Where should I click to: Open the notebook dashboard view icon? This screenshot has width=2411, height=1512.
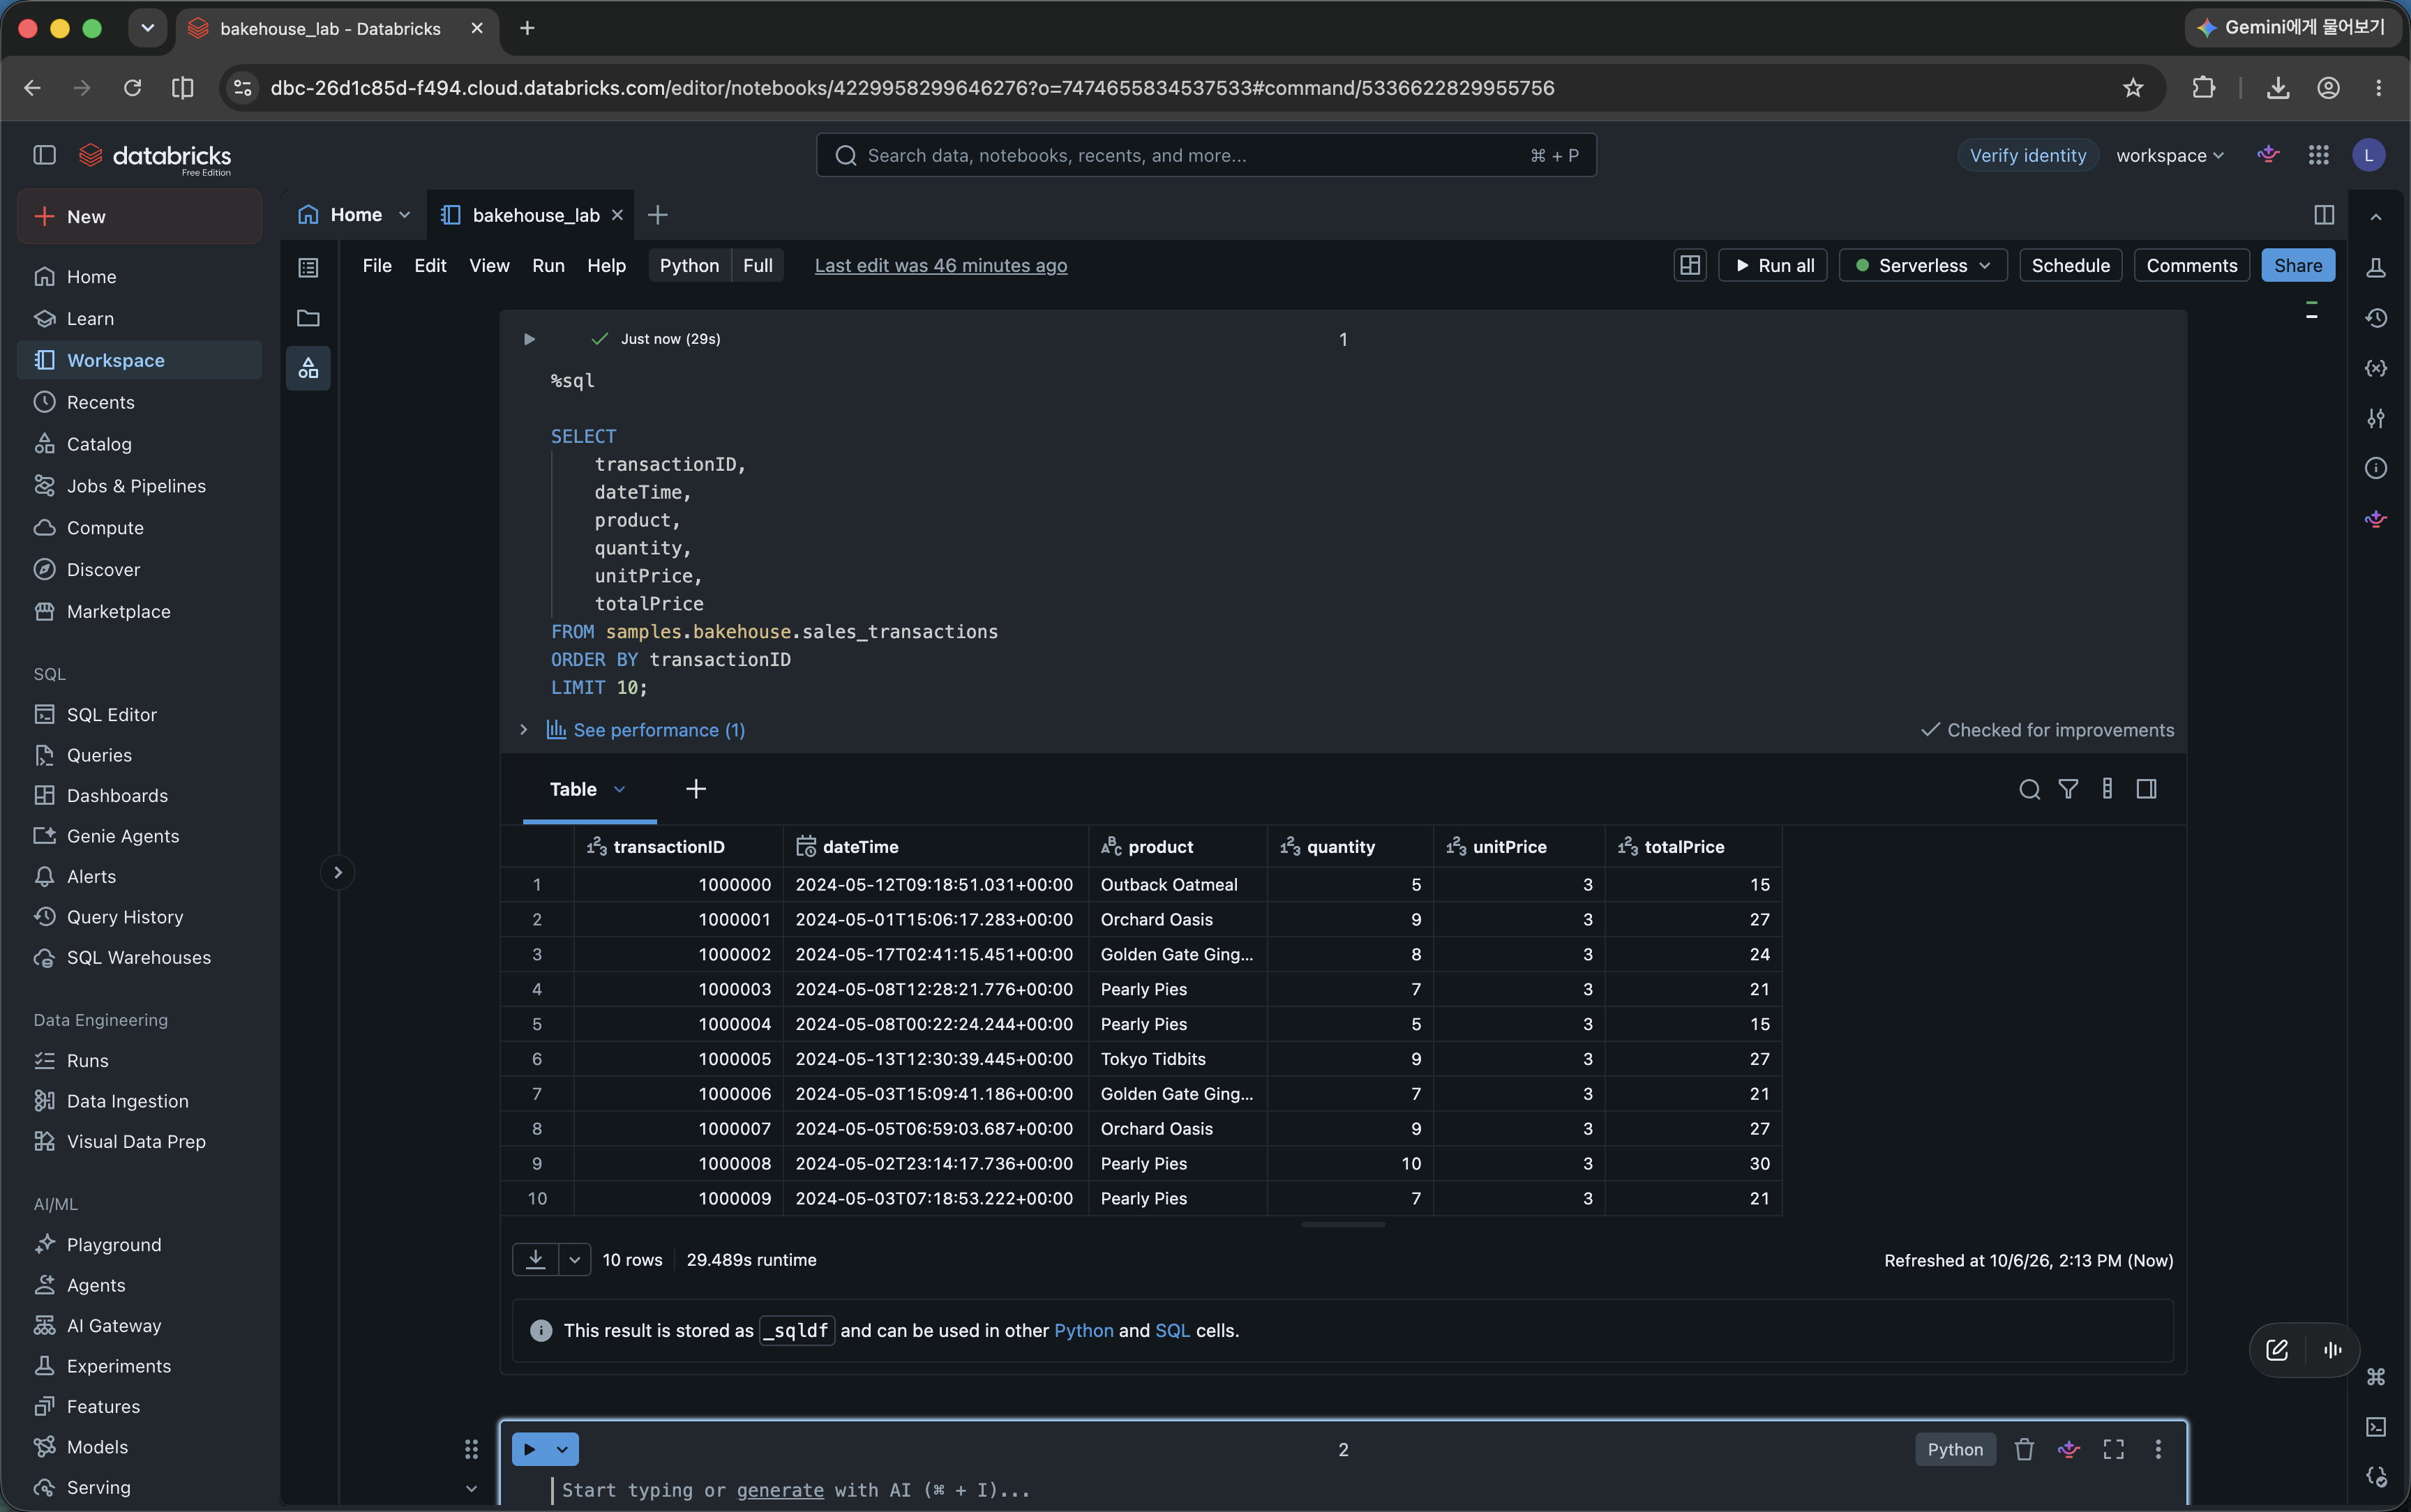click(x=1690, y=265)
